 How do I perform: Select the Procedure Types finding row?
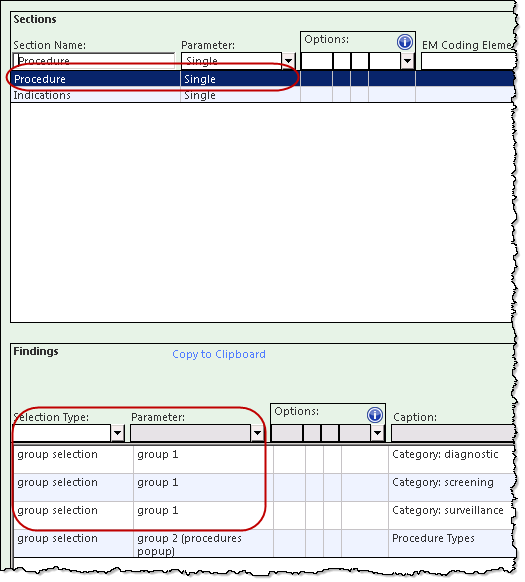click(x=265, y=543)
